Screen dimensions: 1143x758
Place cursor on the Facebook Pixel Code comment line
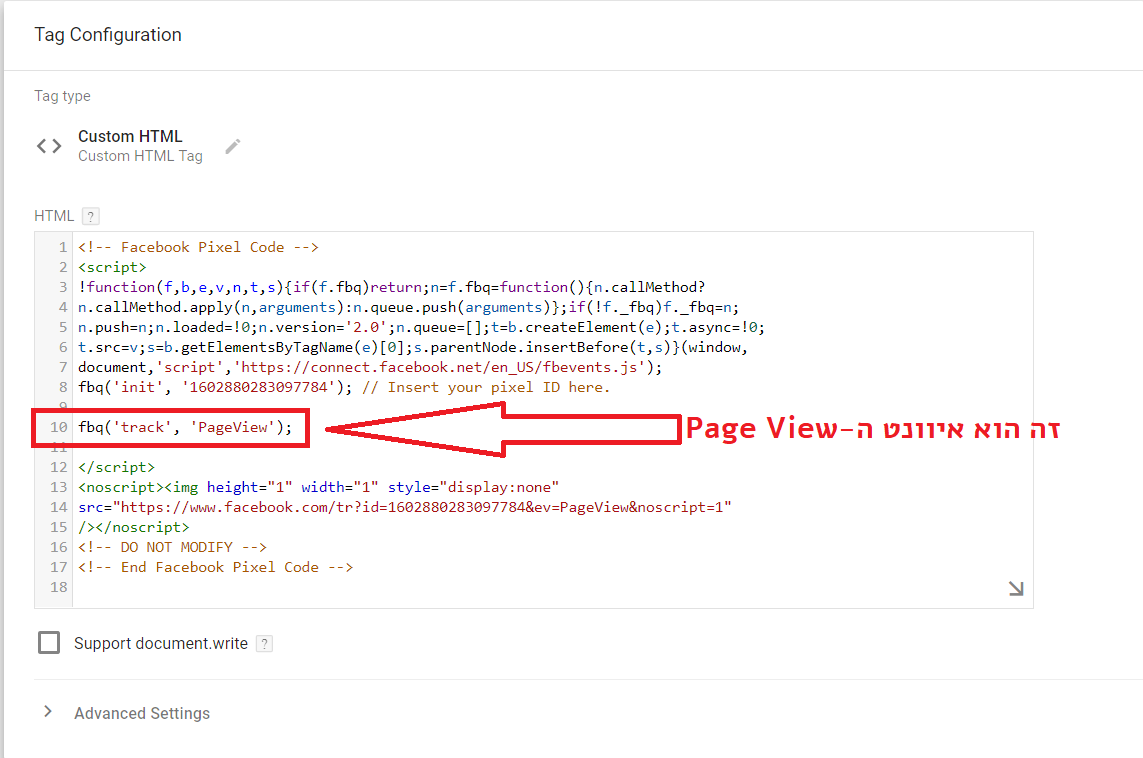[x=198, y=247]
